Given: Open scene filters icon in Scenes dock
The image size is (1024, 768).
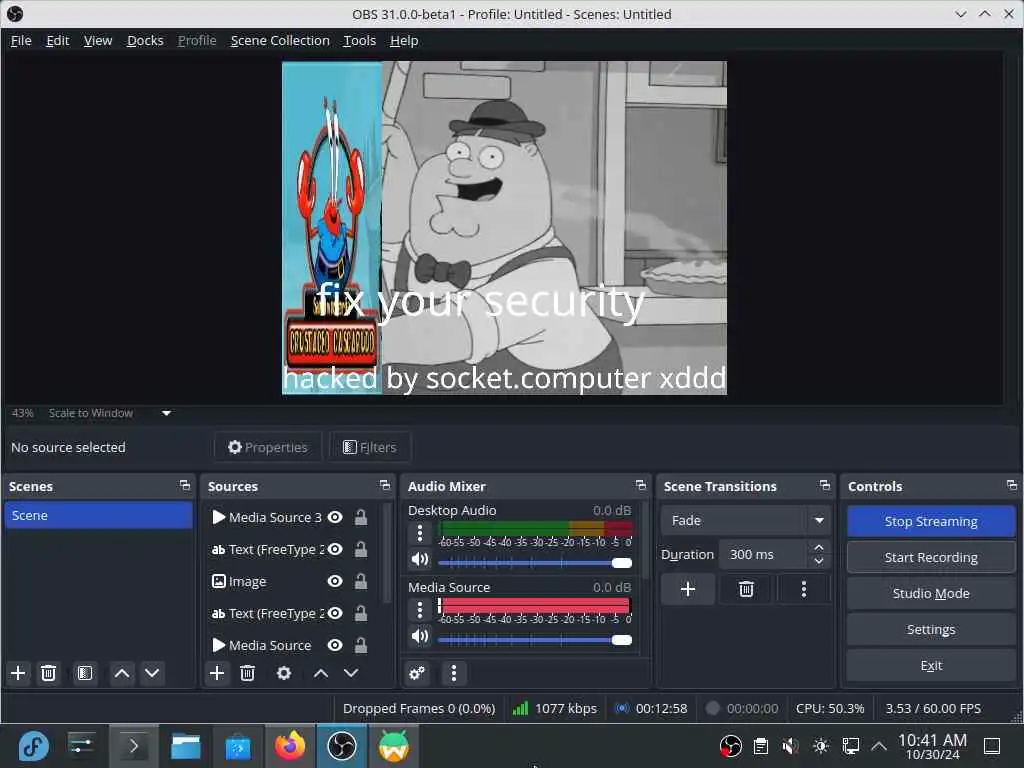Looking at the screenshot, I should point(85,673).
